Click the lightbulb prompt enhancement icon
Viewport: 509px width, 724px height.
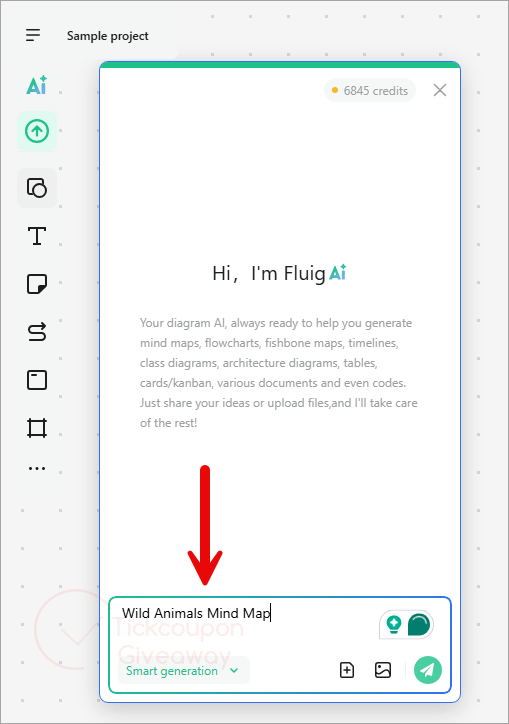(x=394, y=625)
